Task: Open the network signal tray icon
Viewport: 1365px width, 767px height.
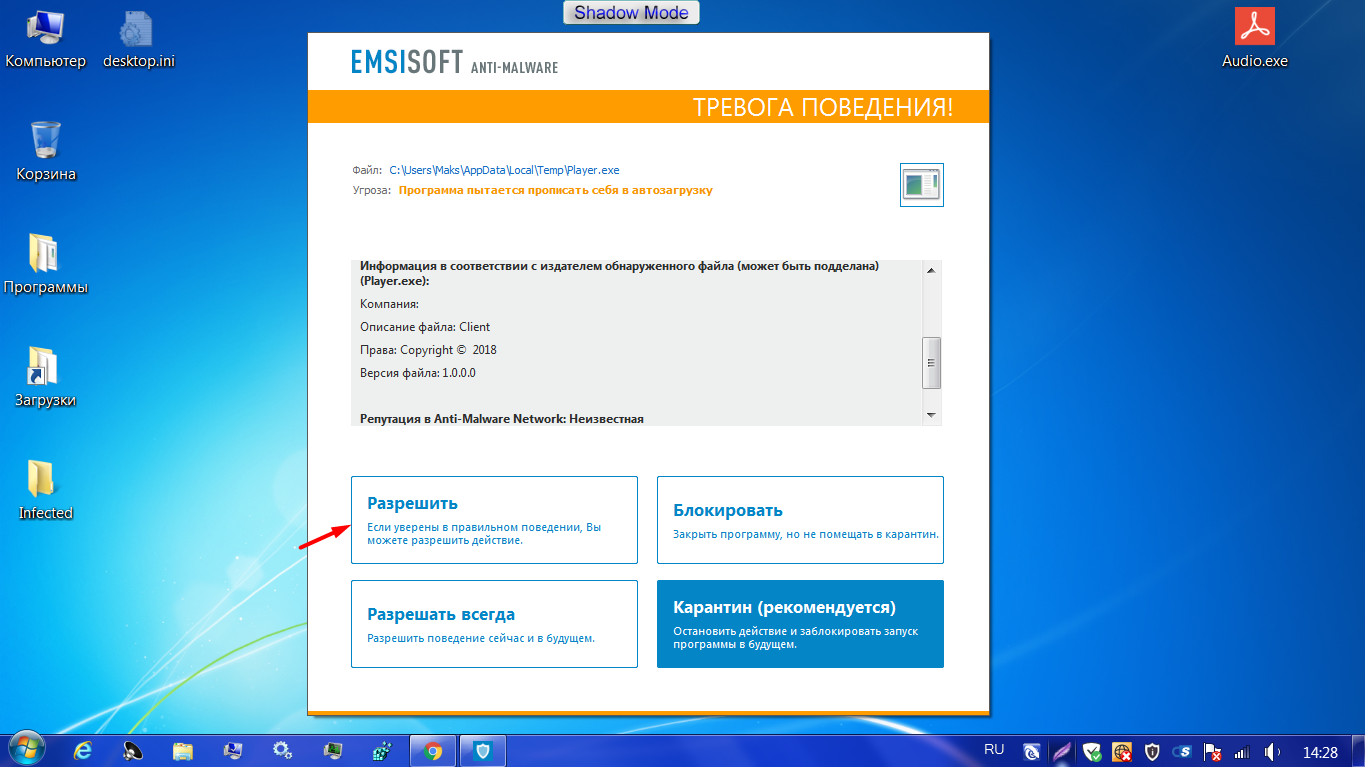Action: pos(1242,751)
